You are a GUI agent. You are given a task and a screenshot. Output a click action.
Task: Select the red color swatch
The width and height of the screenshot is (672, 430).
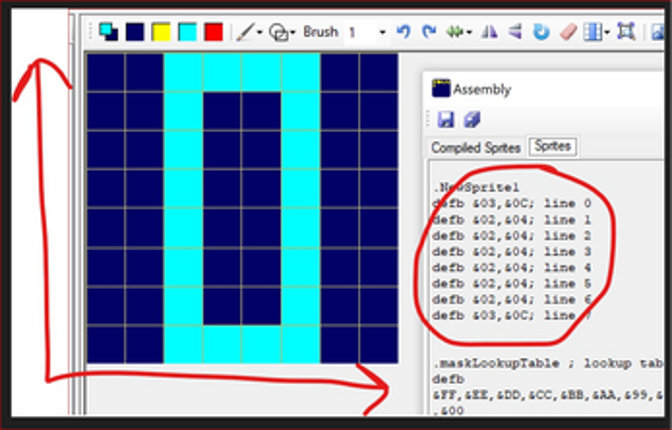click(x=214, y=32)
